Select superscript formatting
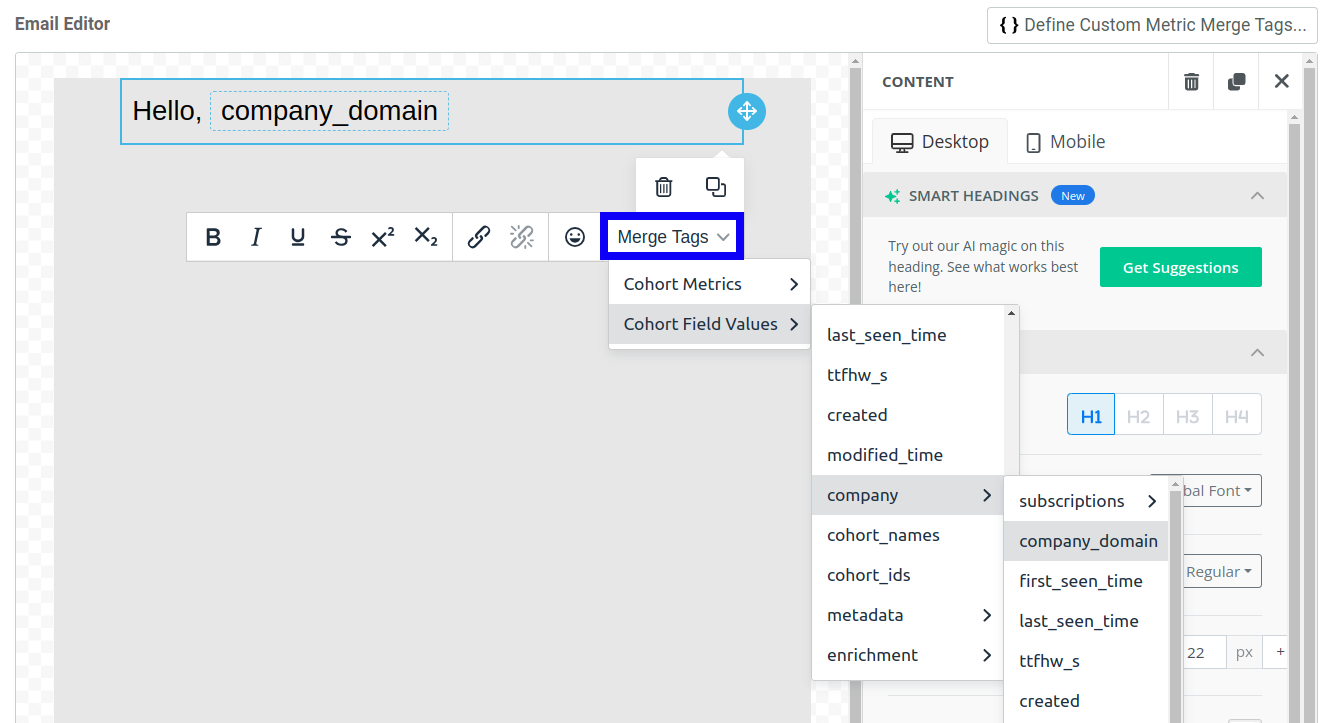The image size is (1323, 723). tap(383, 237)
